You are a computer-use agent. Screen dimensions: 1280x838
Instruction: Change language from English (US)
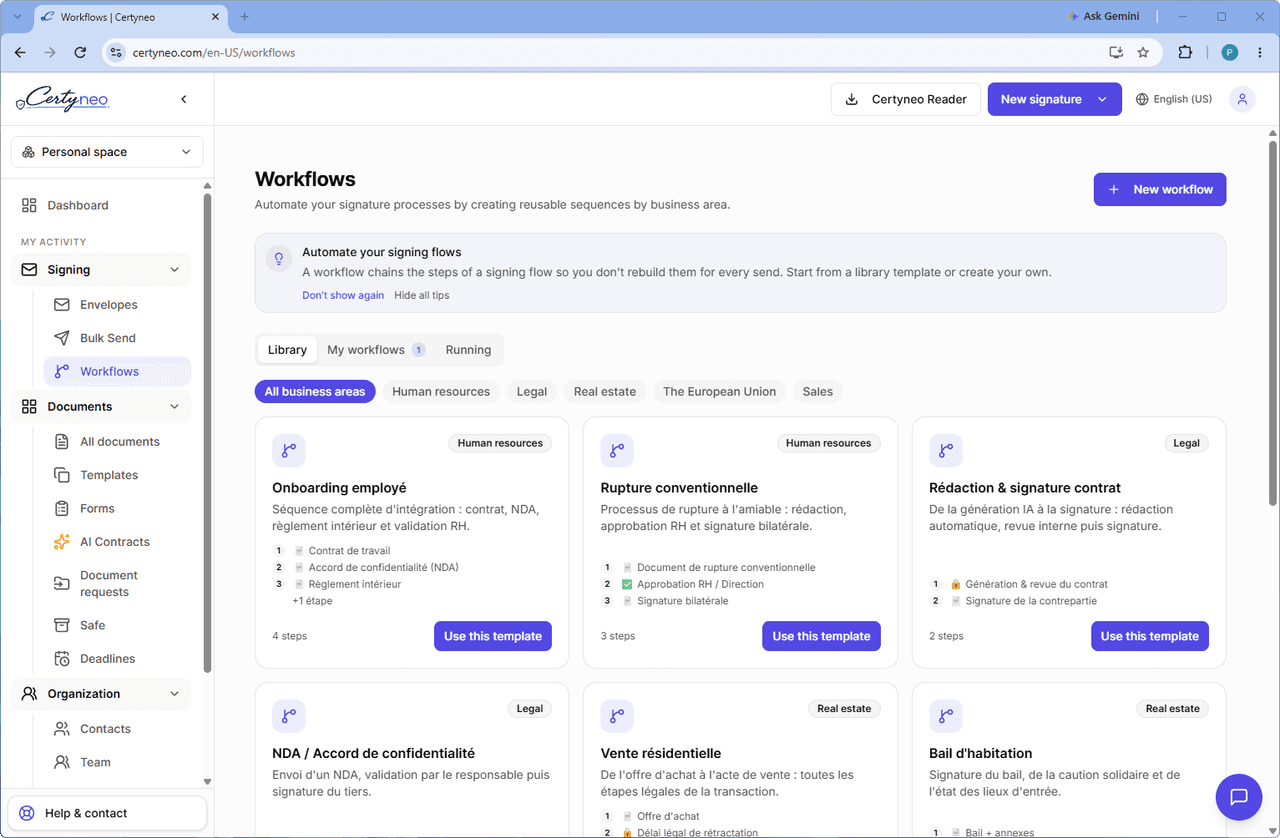(x=1174, y=99)
